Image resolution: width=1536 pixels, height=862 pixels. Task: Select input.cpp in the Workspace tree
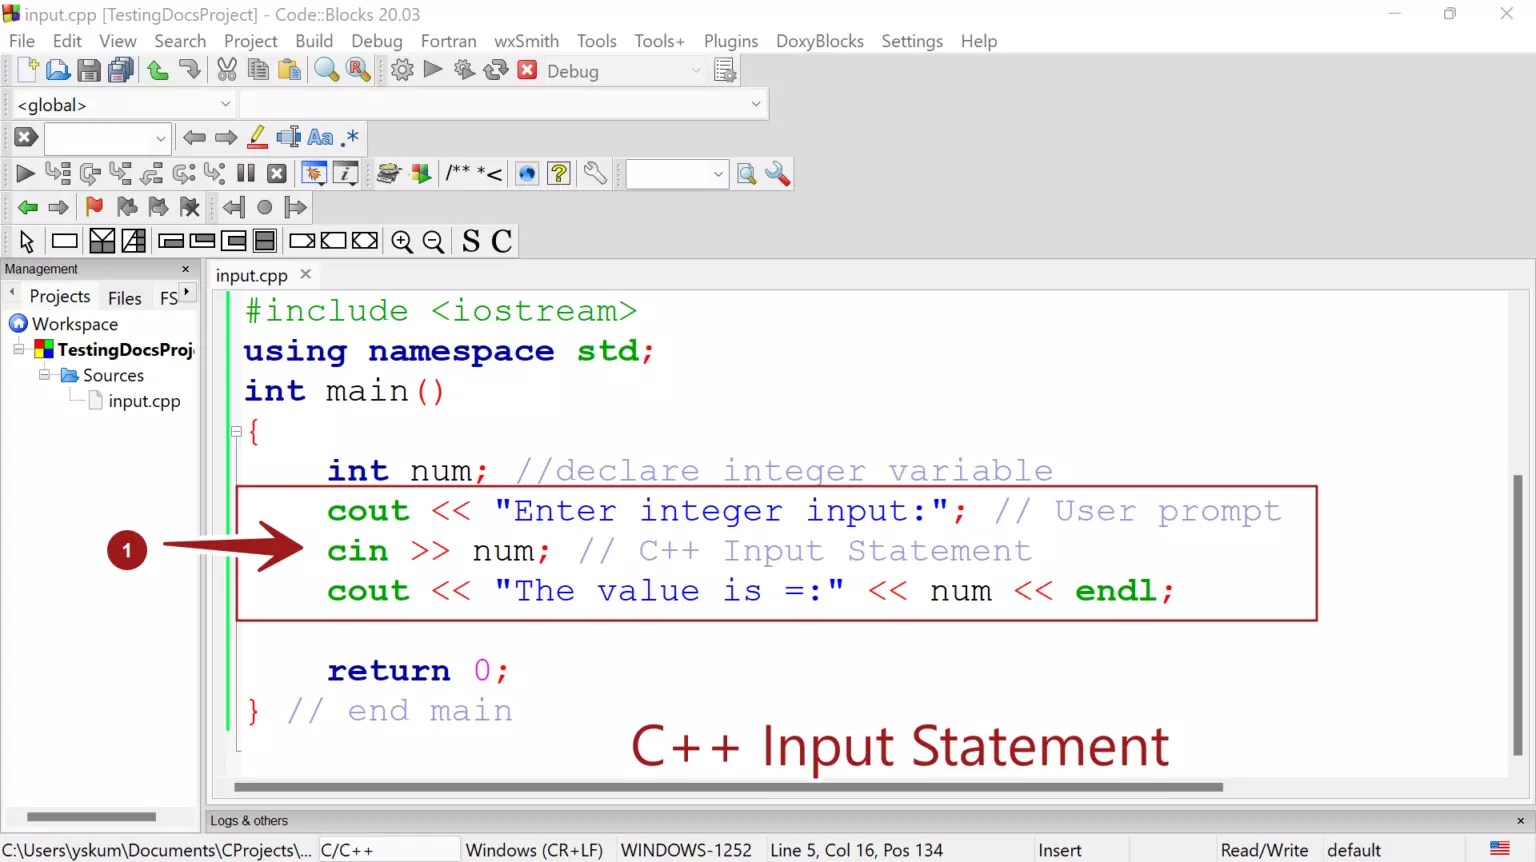(145, 401)
